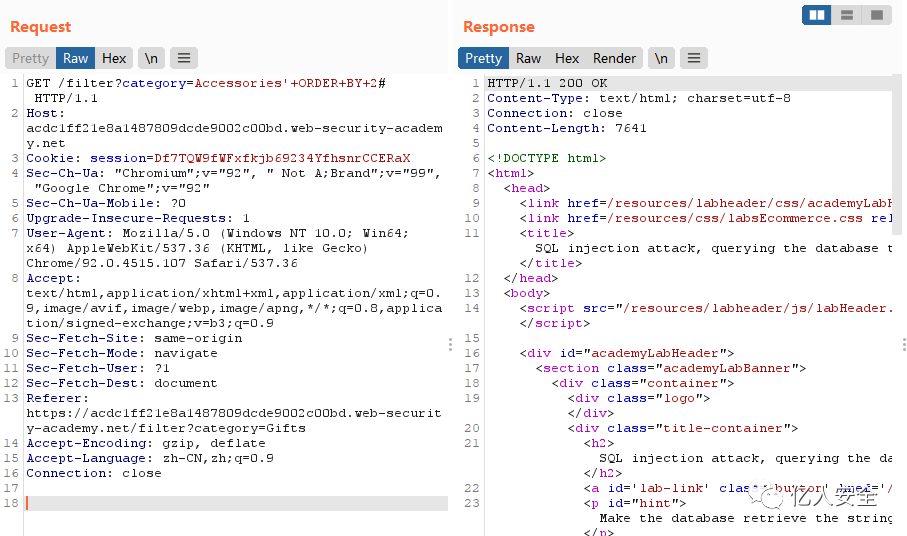
Task: Choose combined single-pane layout icon
Action: pos(877,15)
